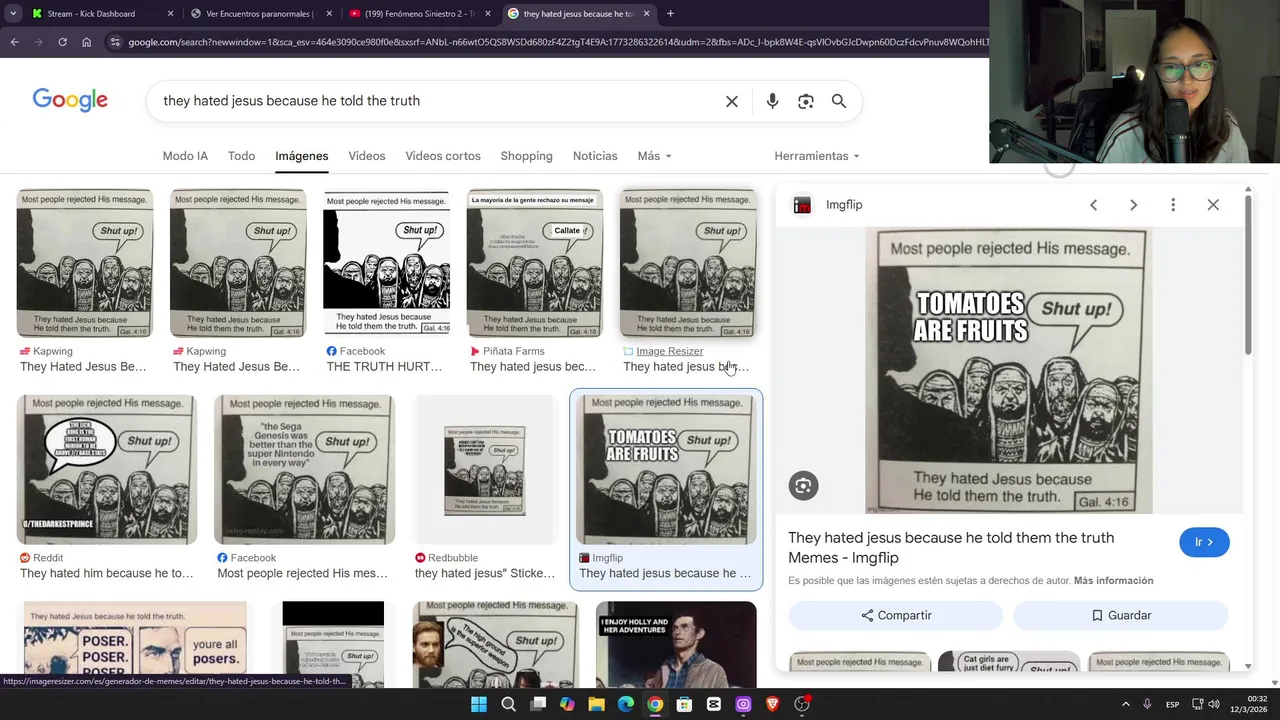Click the browser home icon

tap(86, 42)
